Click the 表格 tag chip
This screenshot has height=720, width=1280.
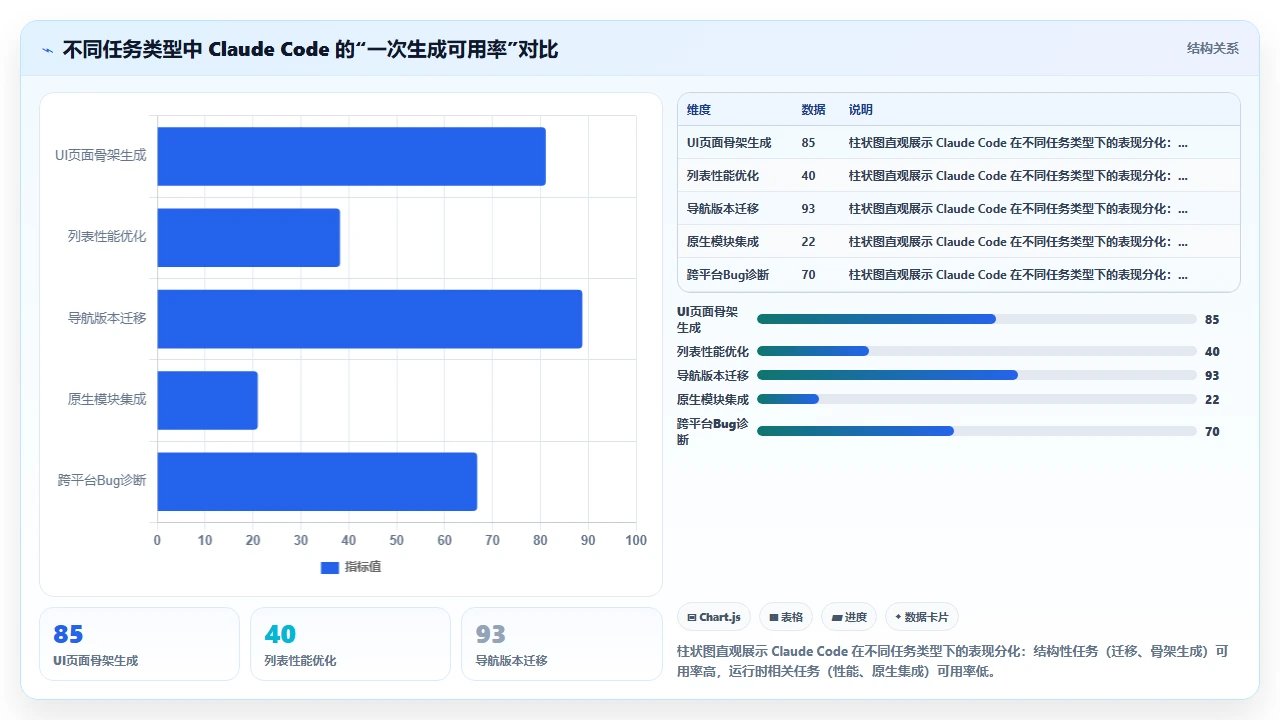786,617
